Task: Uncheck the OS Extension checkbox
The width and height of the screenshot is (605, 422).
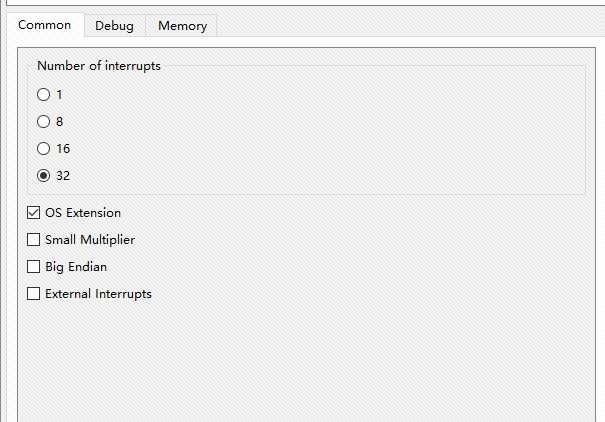Action: (34, 213)
